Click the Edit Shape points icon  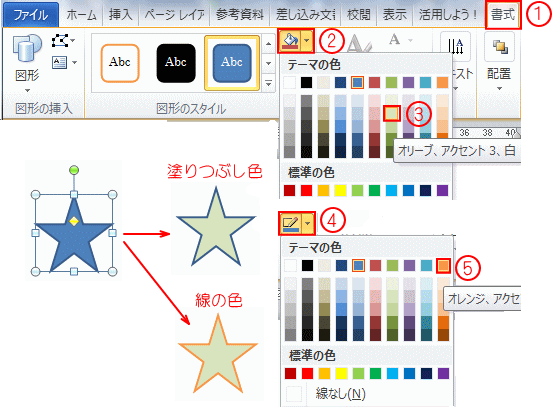tap(60, 40)
